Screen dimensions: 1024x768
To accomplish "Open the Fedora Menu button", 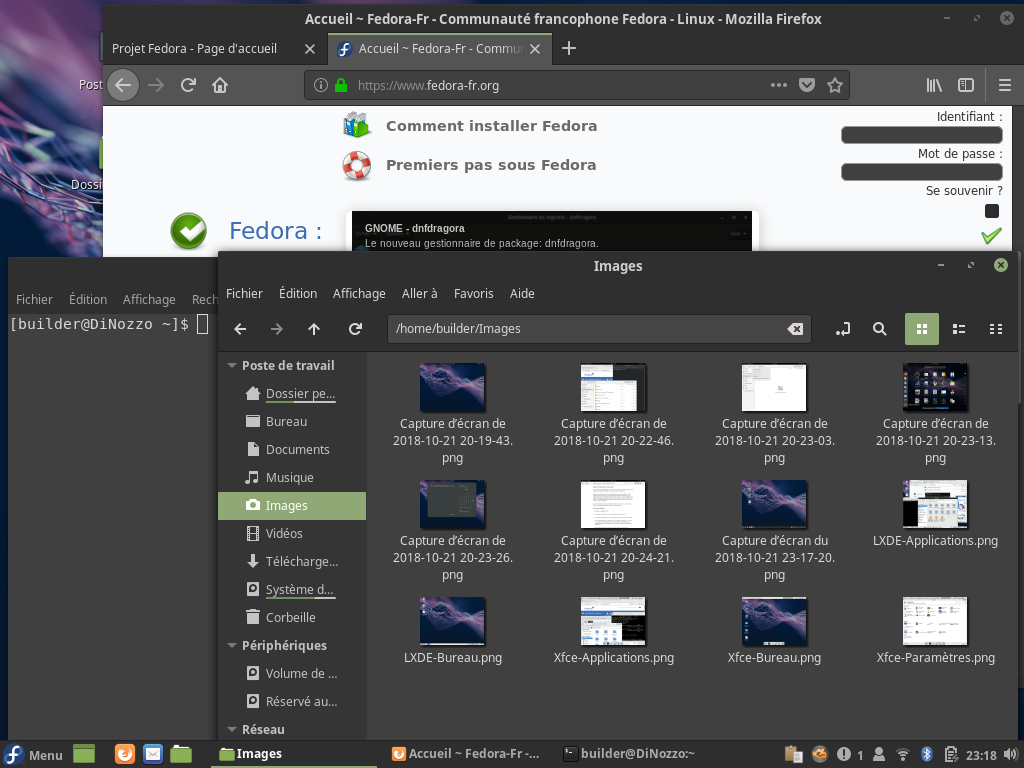I will click(33, 755).
